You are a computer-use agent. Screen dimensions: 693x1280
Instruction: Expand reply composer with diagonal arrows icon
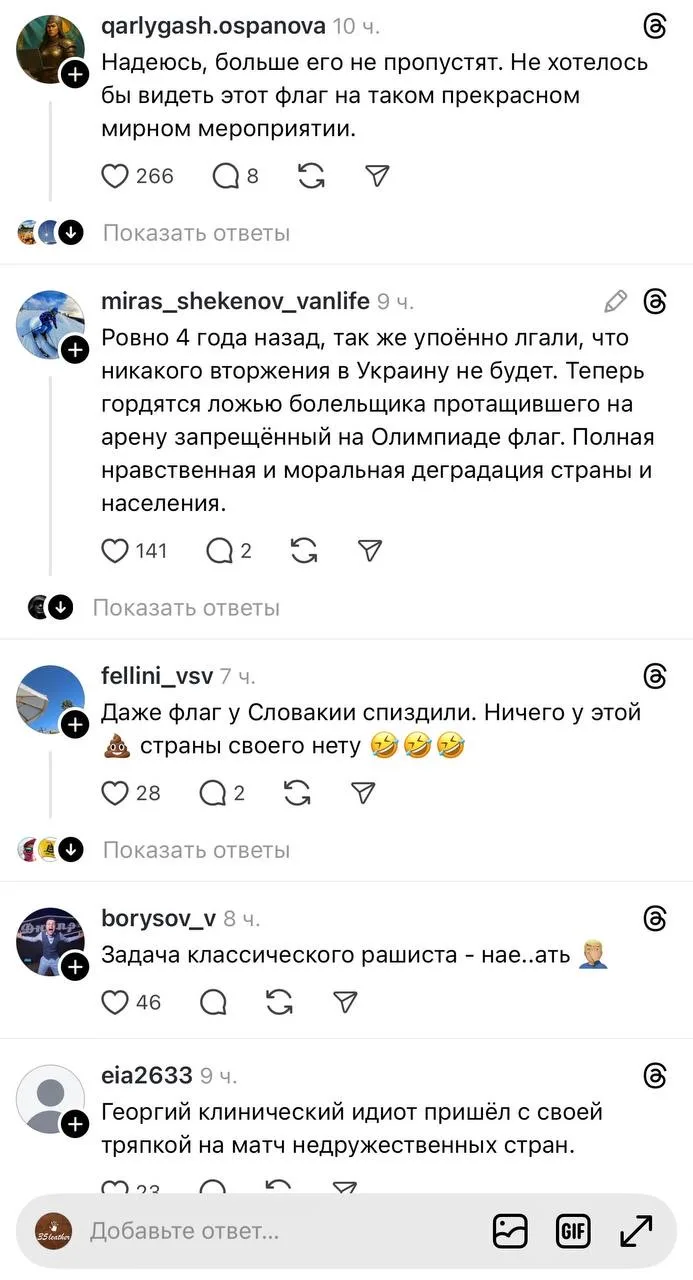click(636, 1230)
